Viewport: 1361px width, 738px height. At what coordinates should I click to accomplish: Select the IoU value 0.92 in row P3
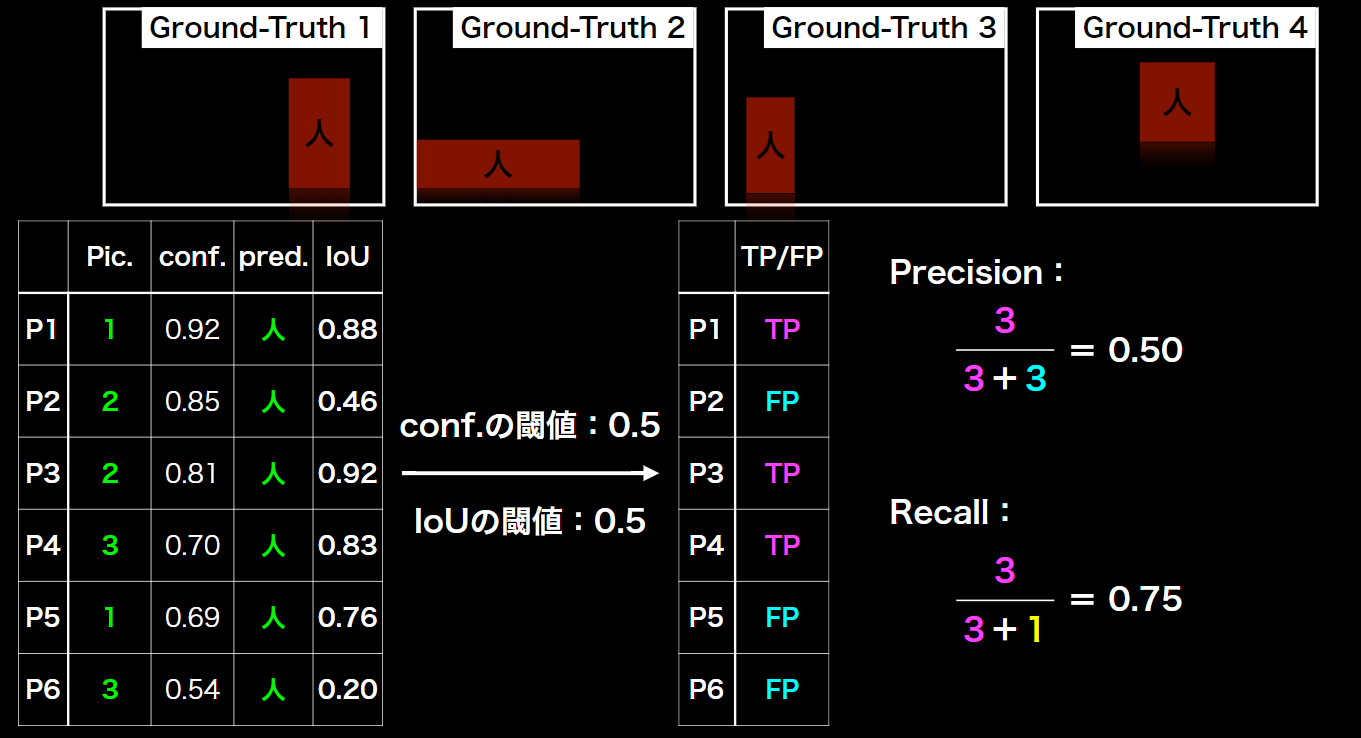click(348, 473)
